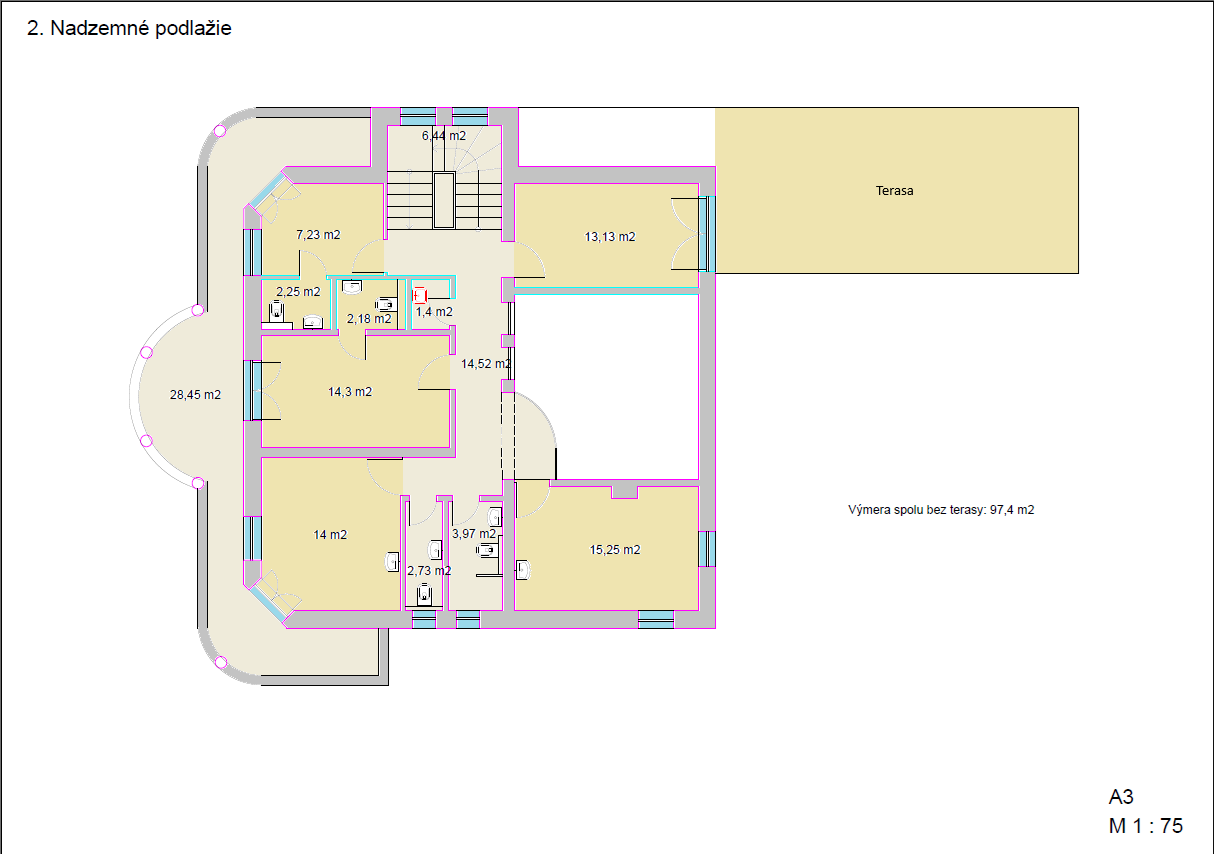Screen dimensions: 1215x854
Task: Click the 14,3 m2 room label
Action: pyautogui.click(x=350, y=392)
